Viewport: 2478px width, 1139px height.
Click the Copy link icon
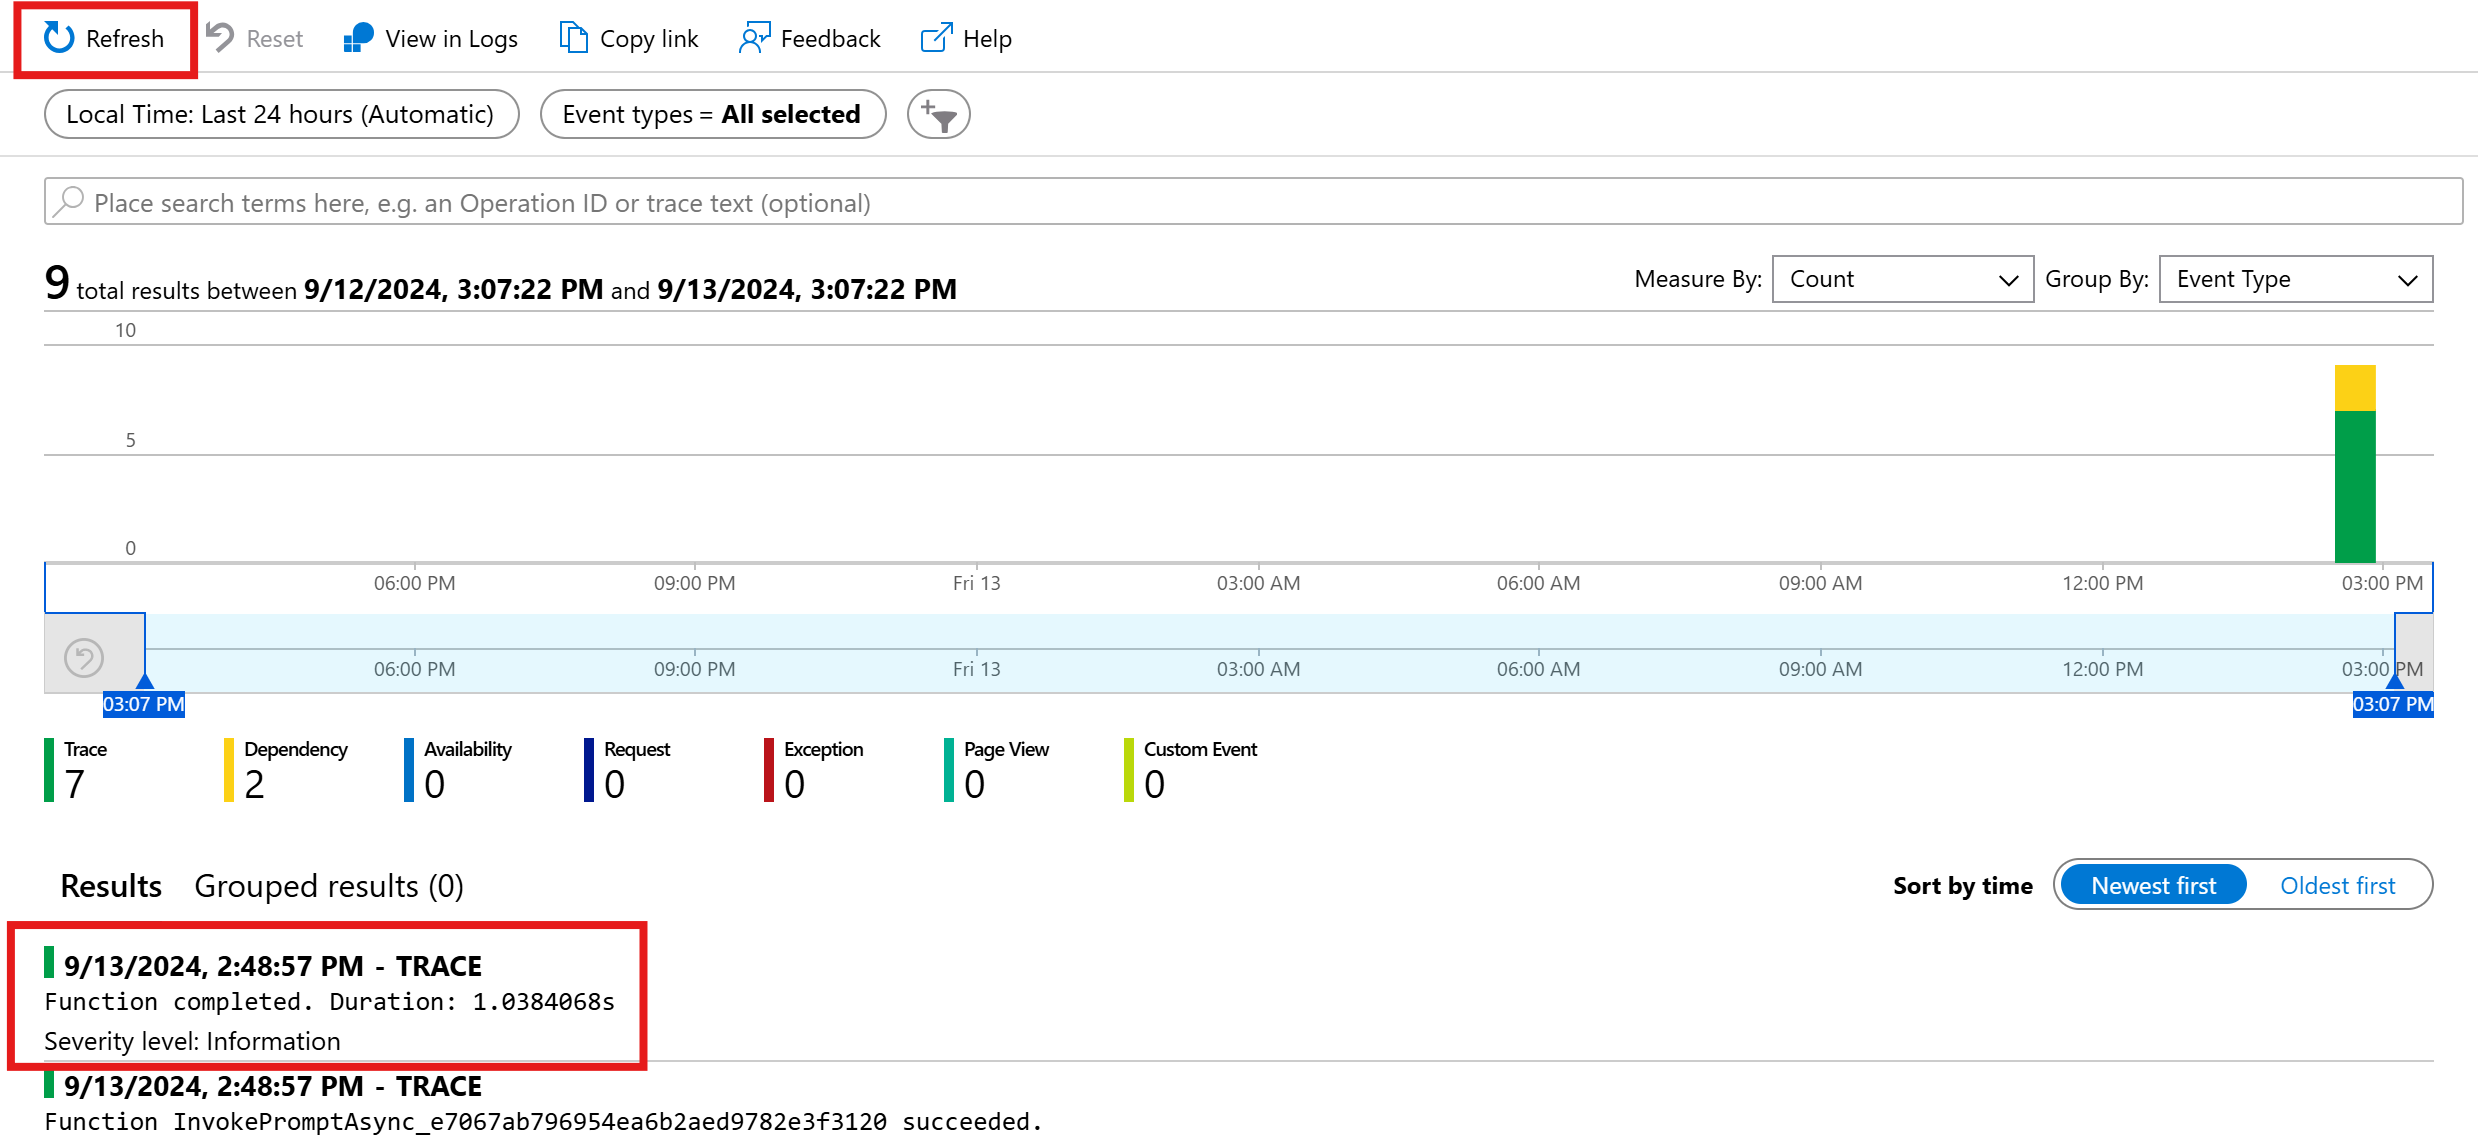click(x=572, y=36)
